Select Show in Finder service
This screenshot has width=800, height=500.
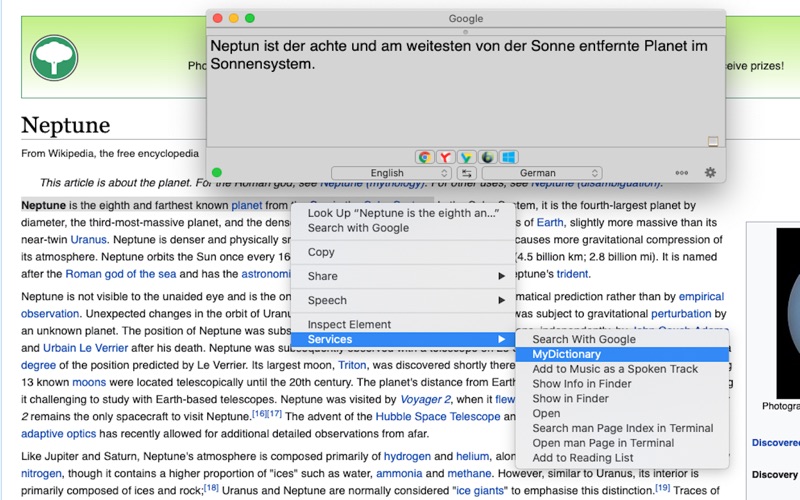coord(622,398)
